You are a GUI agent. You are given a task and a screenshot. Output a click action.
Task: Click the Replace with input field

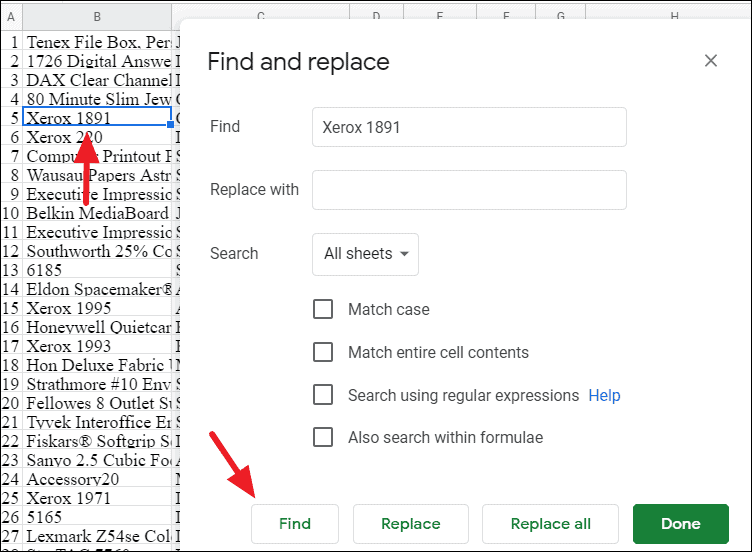coord(469,190)
